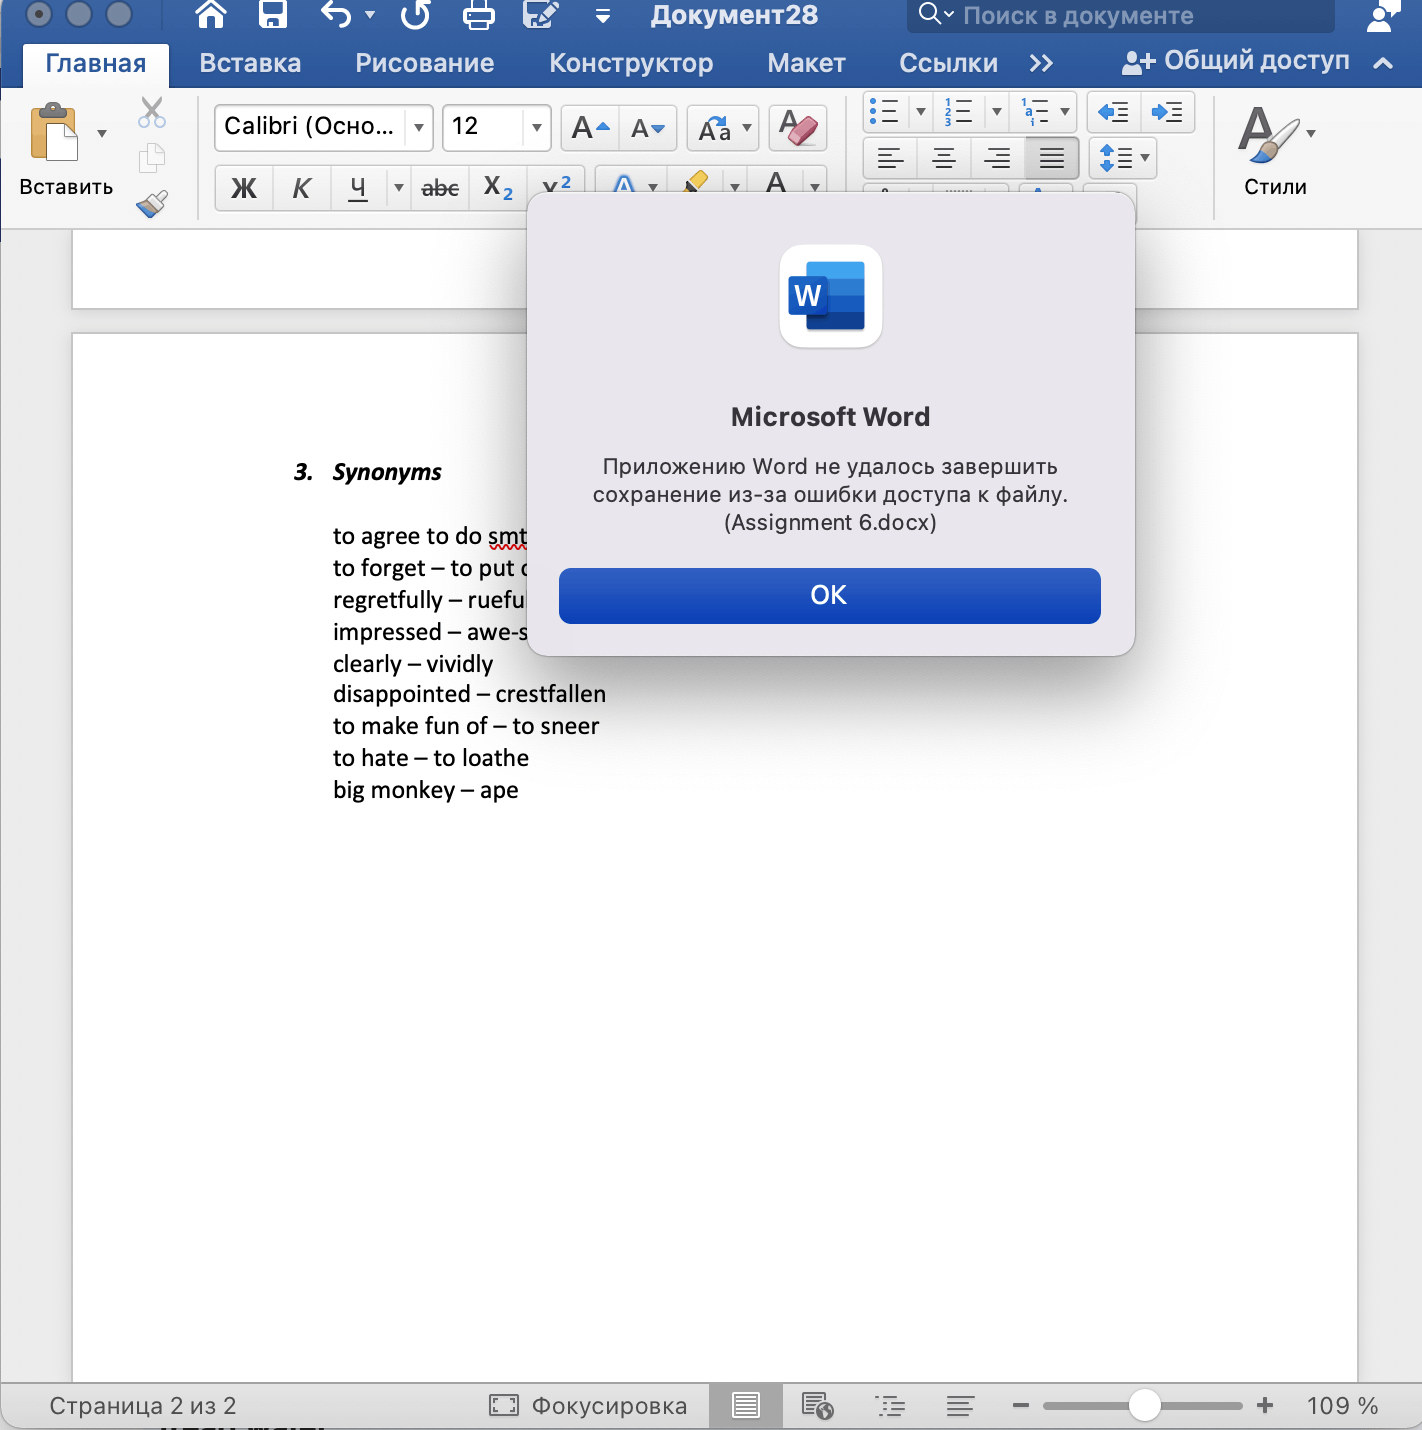Switch to the Макет tab
Viewport: 1422px width, 1430px height.
pyautogui.click(x=806, y=64)
